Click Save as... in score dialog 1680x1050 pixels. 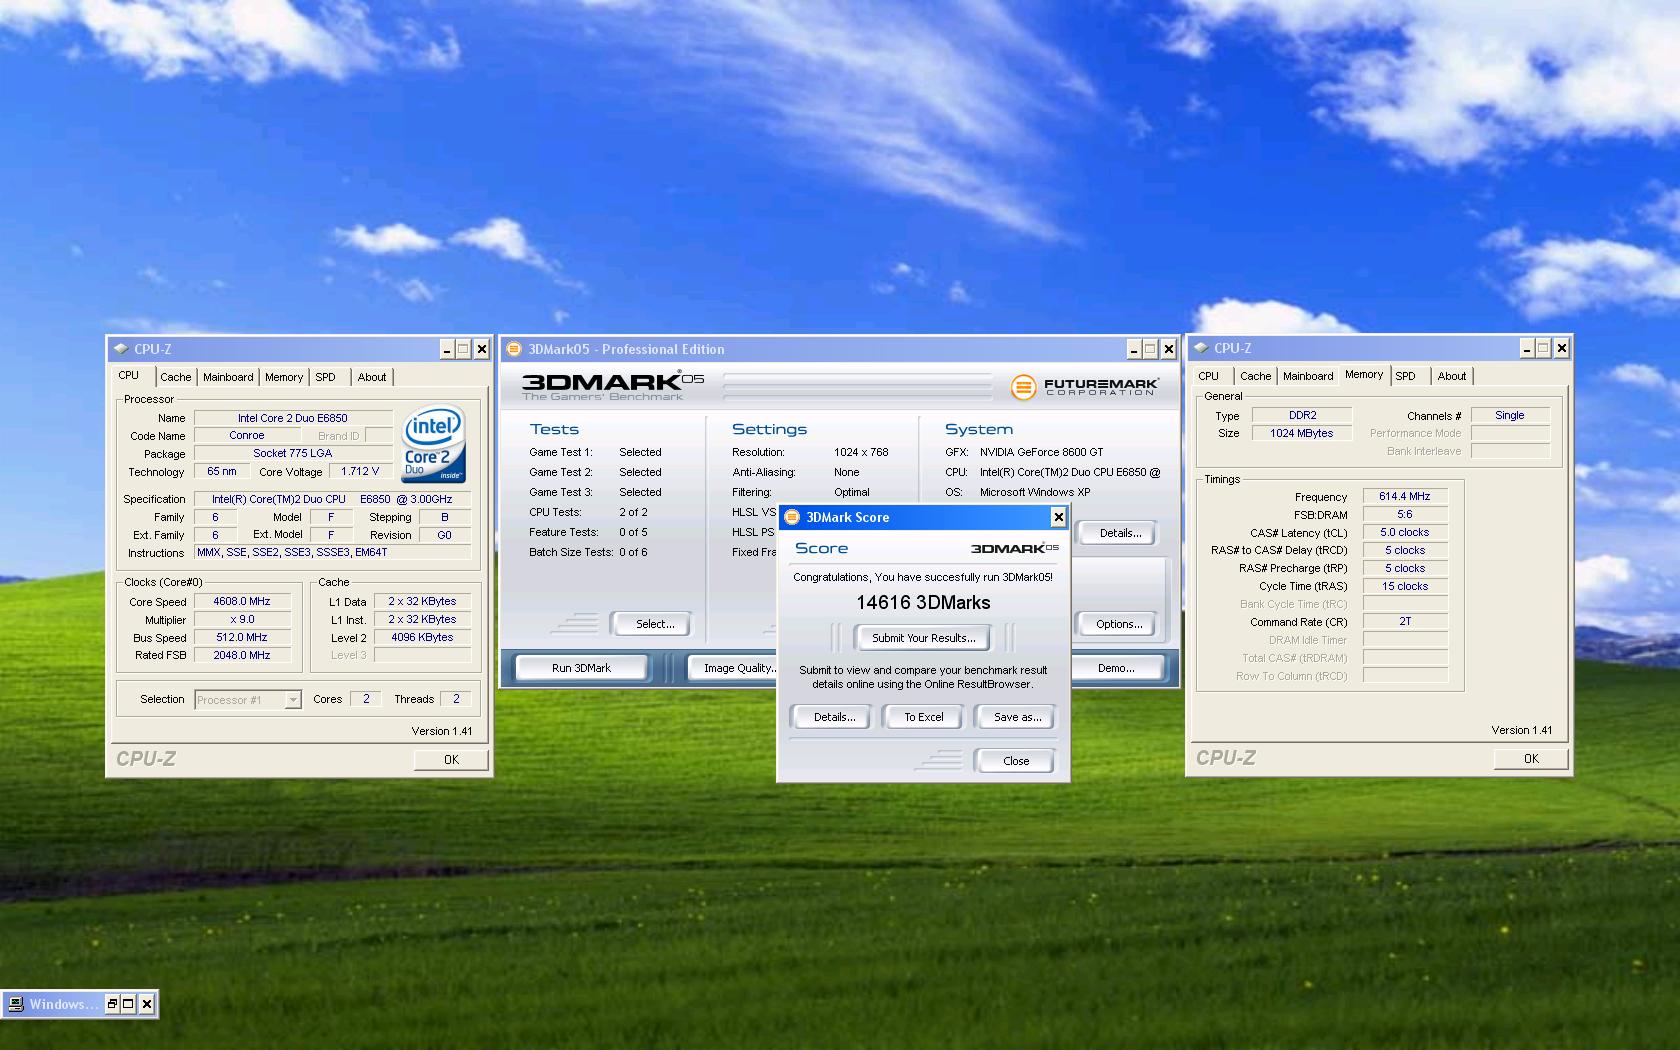click(x=1017, y=717)
